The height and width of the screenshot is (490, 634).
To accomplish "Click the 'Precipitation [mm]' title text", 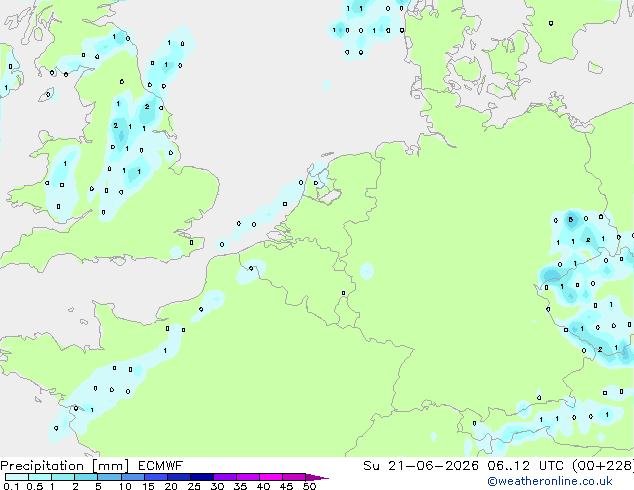I will pos(65,466).
